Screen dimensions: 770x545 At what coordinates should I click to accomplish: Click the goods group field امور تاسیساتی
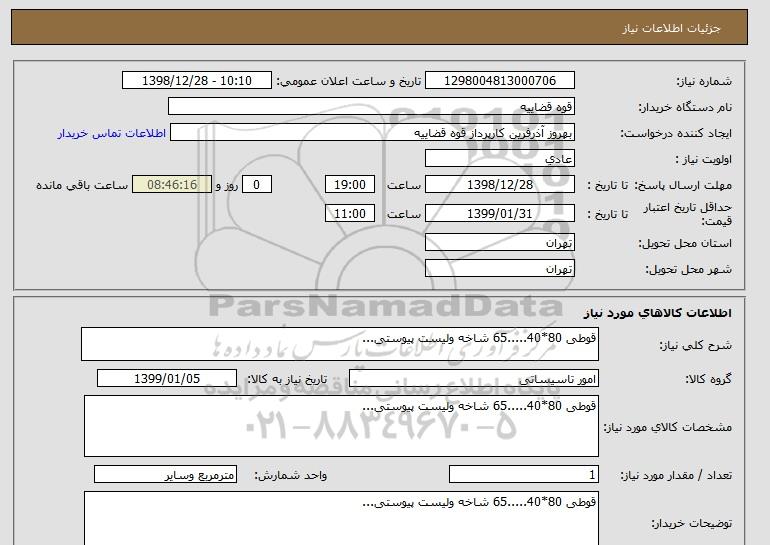tap(474, 379)
